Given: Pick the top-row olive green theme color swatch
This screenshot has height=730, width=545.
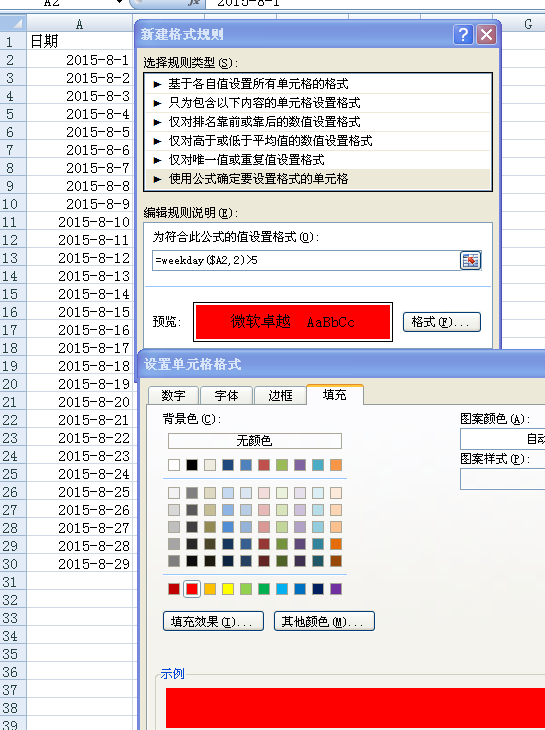Looking at the screenshot, I should (x=282, y=465).
